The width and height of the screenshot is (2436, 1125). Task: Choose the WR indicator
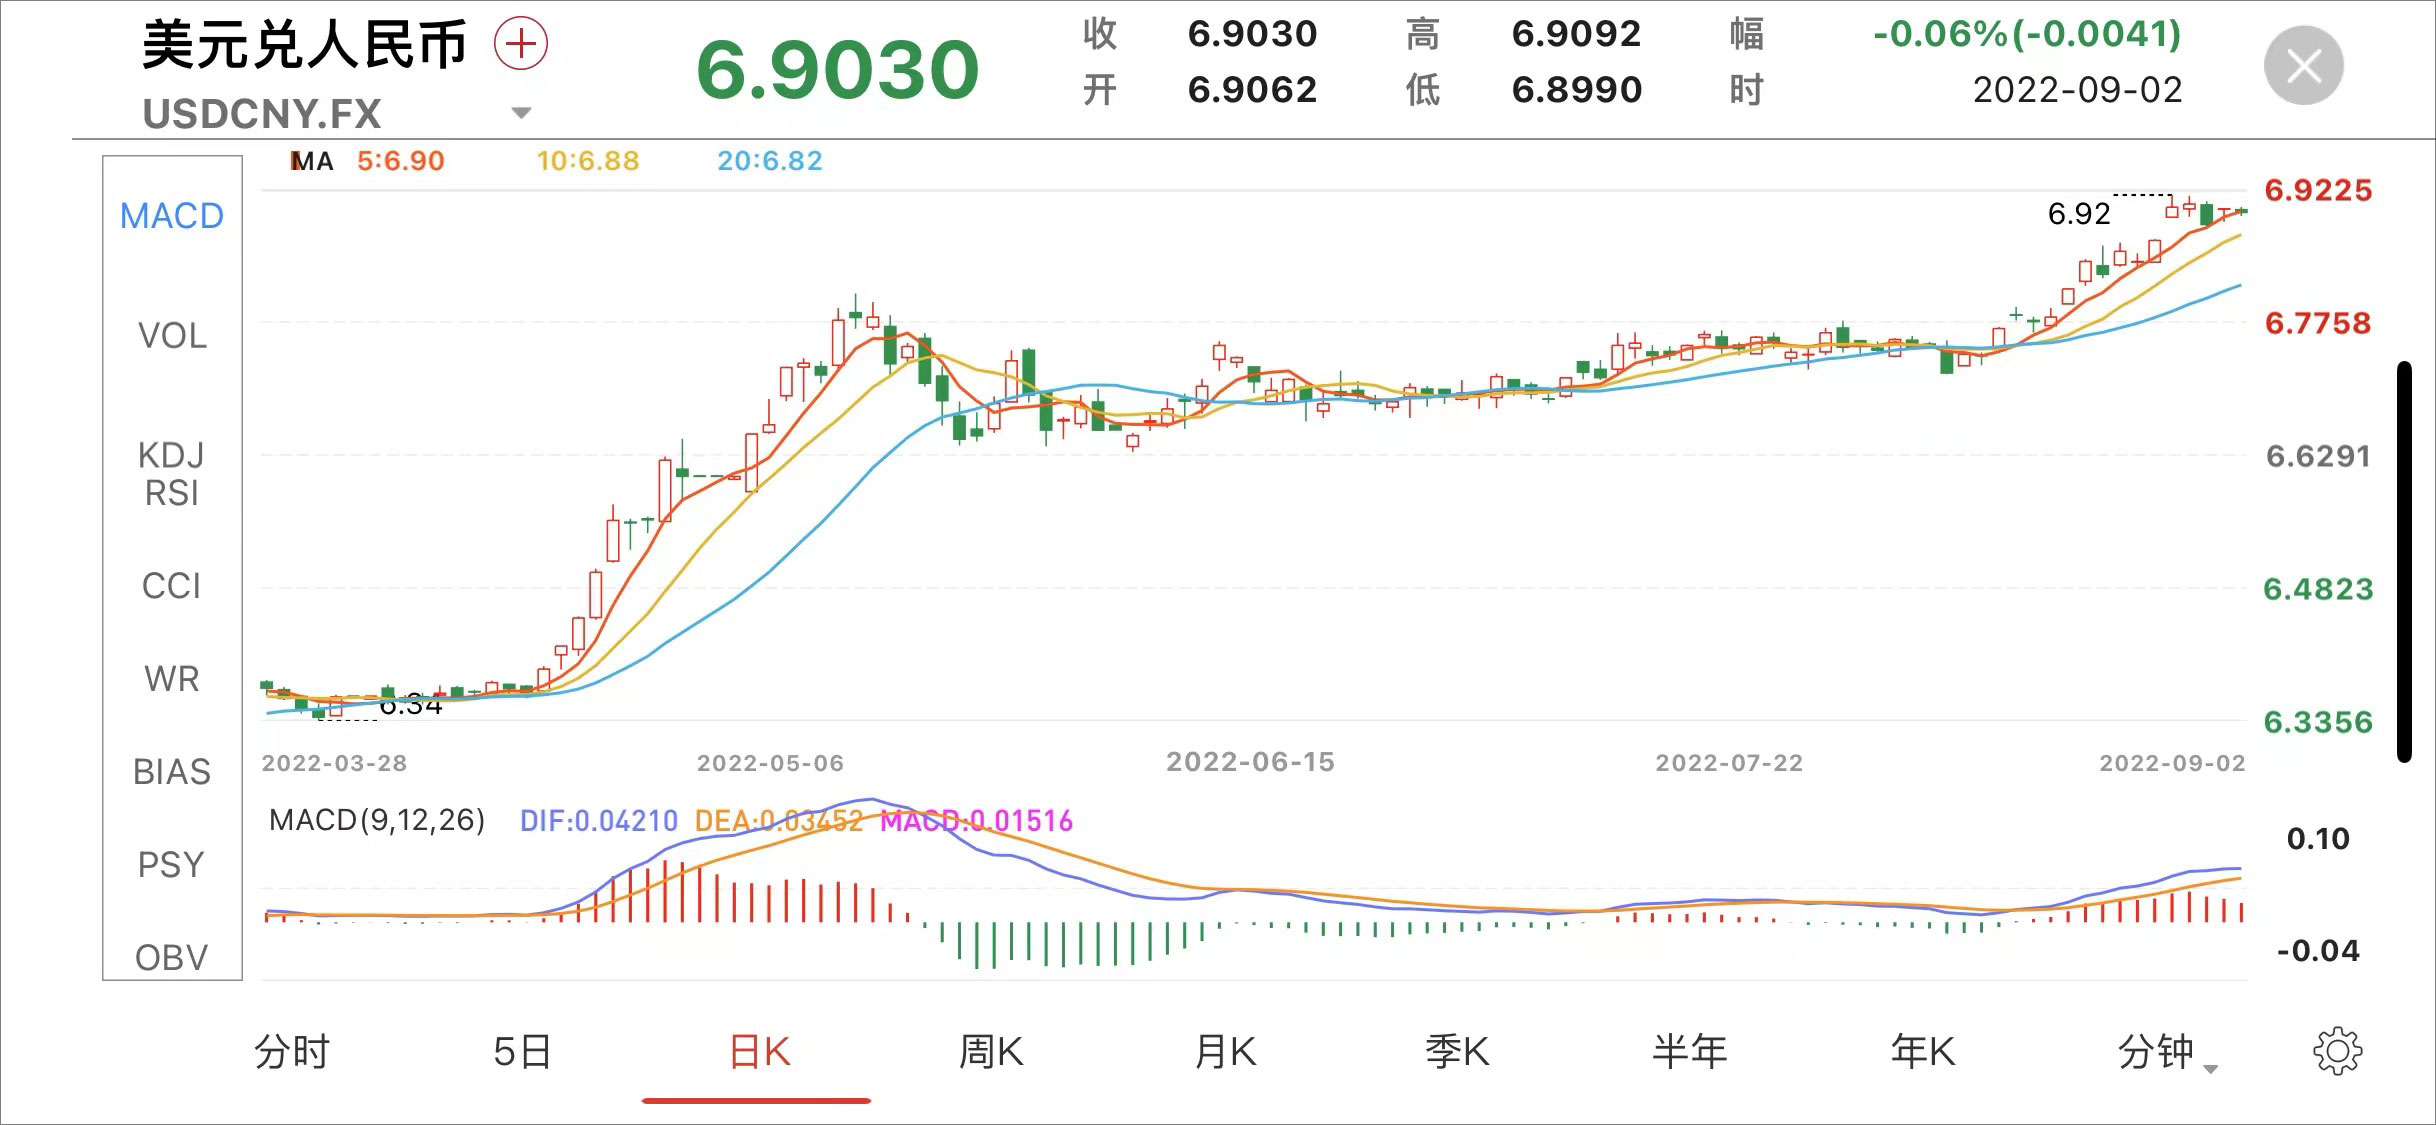click(172, 679)
